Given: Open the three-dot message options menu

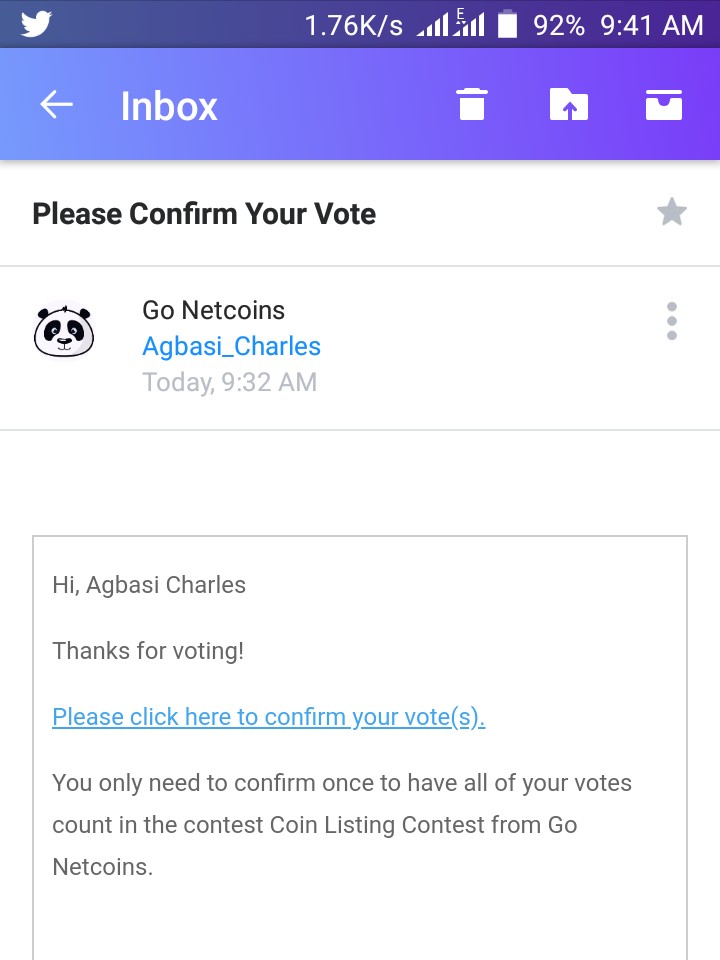Looking at the screenshot, I should [x=671, y=321].
